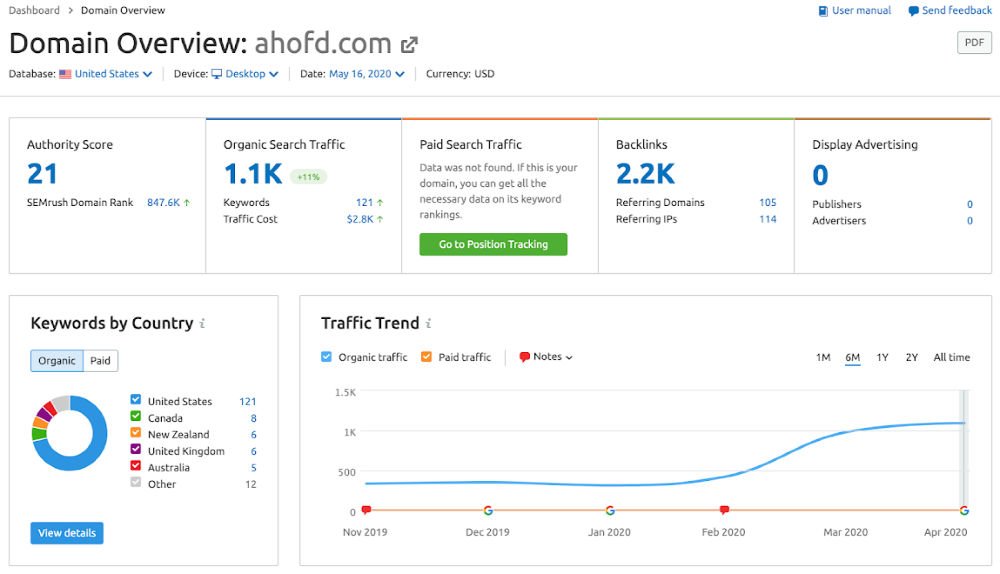Image resolution: width=1000 pixels, height=574 pixels.
Task: Open the Date May 16, 2020 dropdown
Action: point(367,74)
